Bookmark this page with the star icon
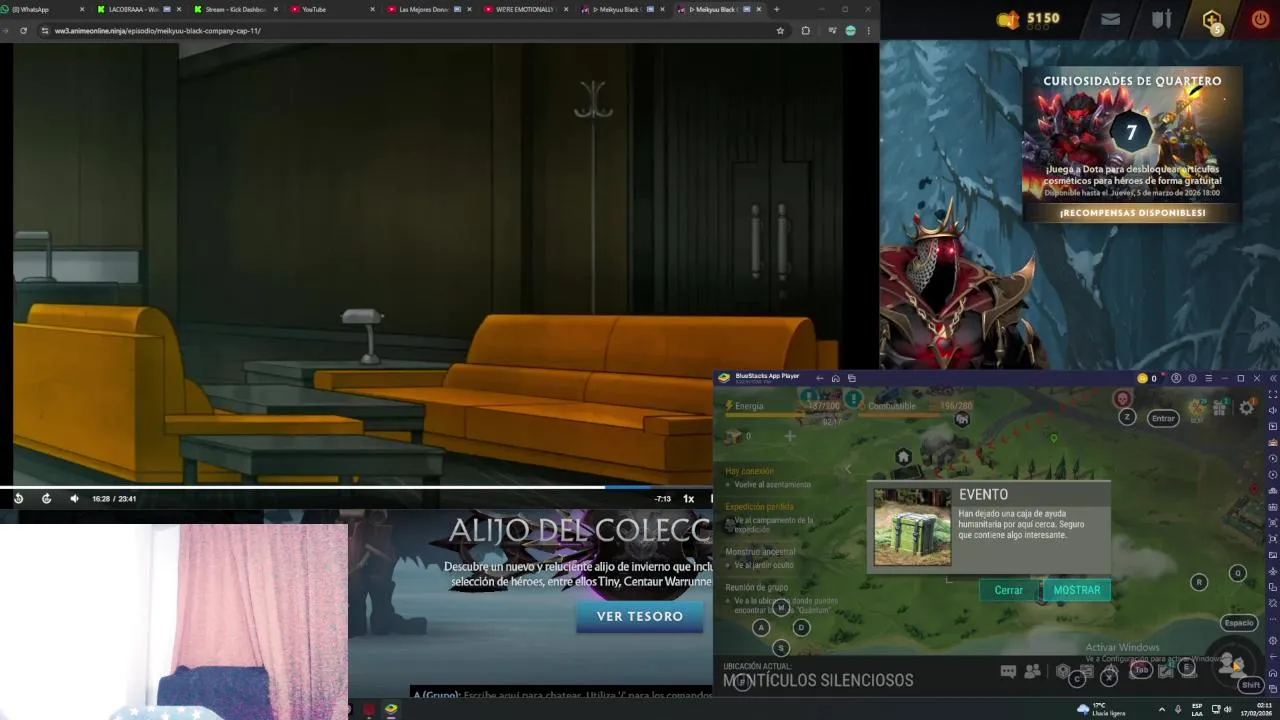 [x=780, y=31]
